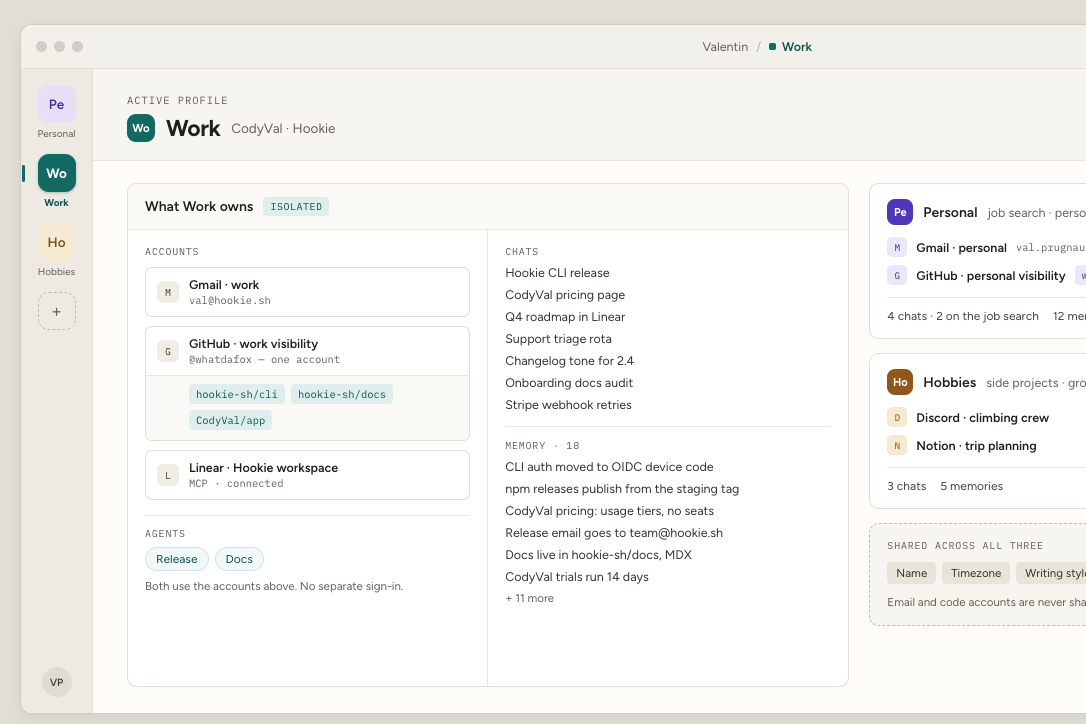This screenshot has height=724, width=1086.
Task: Select memory 'Docs live in hookie-sh/docs, MDX'
Action: [598, 555]
